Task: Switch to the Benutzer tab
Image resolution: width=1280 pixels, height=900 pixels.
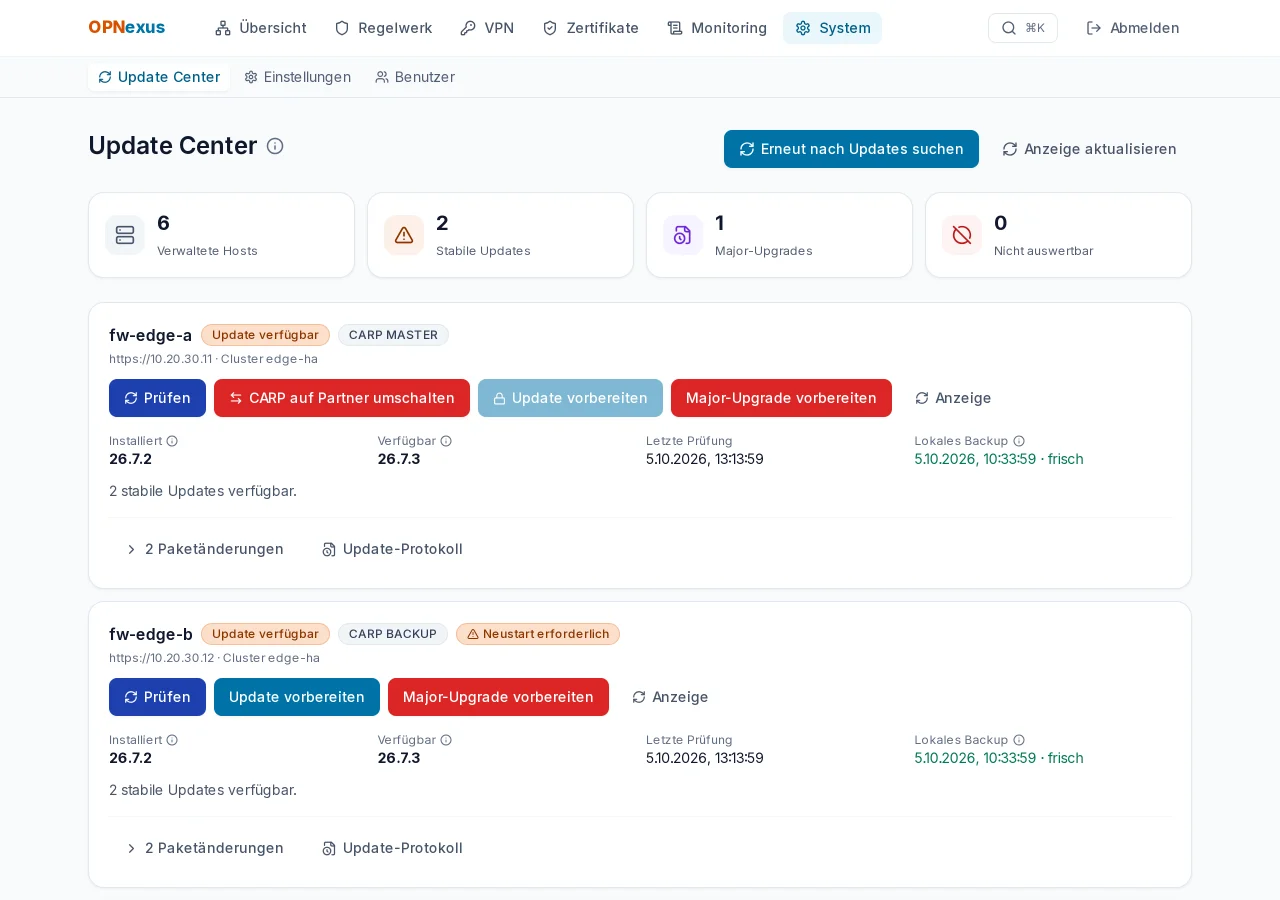Action: (415, 77)
